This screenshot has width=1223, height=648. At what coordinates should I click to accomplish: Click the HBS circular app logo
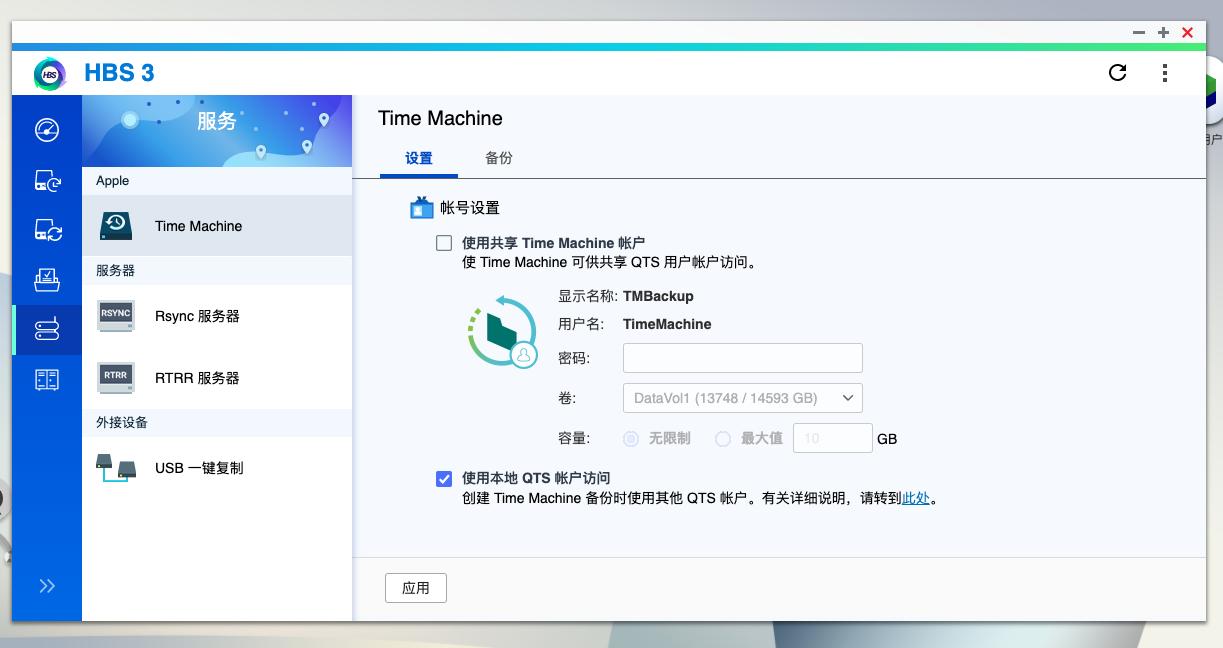pos(48,73)
